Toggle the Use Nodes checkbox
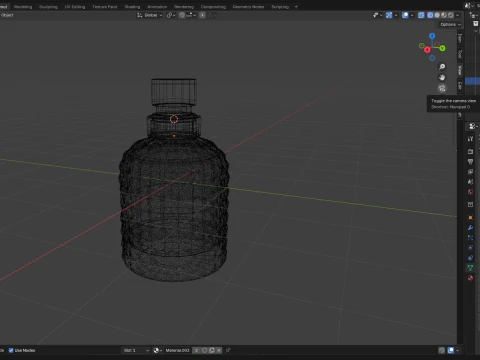Screen dimensions: 480x360 [x=11, y=350]
